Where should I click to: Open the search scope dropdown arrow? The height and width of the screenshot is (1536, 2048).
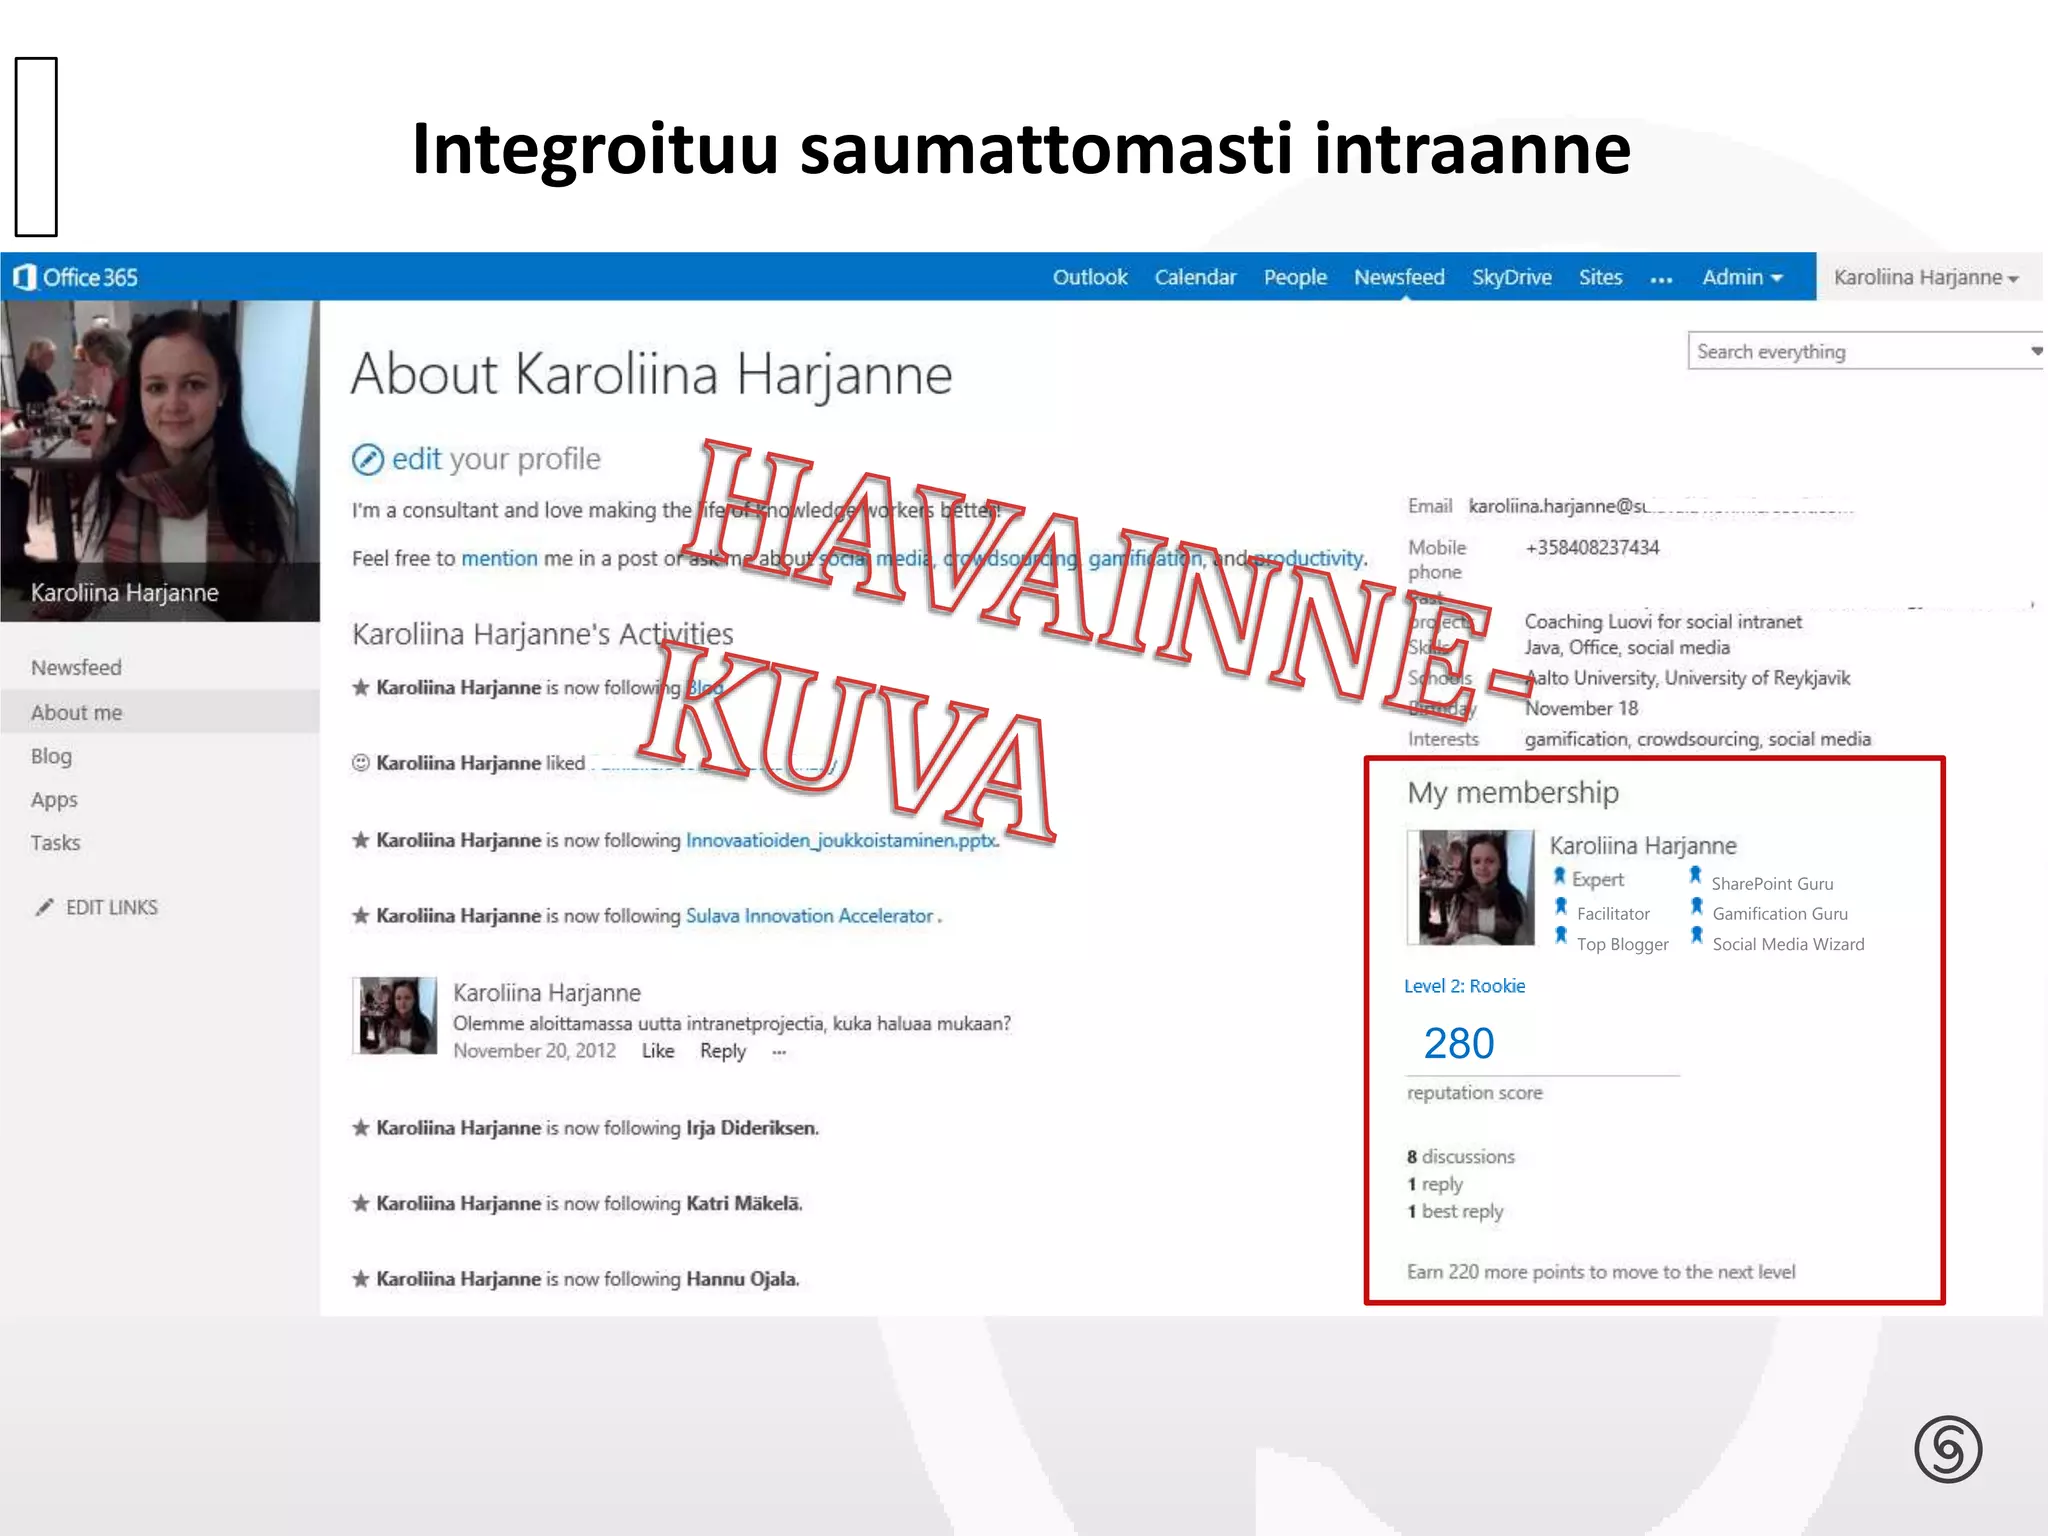tap(2036, 351)
